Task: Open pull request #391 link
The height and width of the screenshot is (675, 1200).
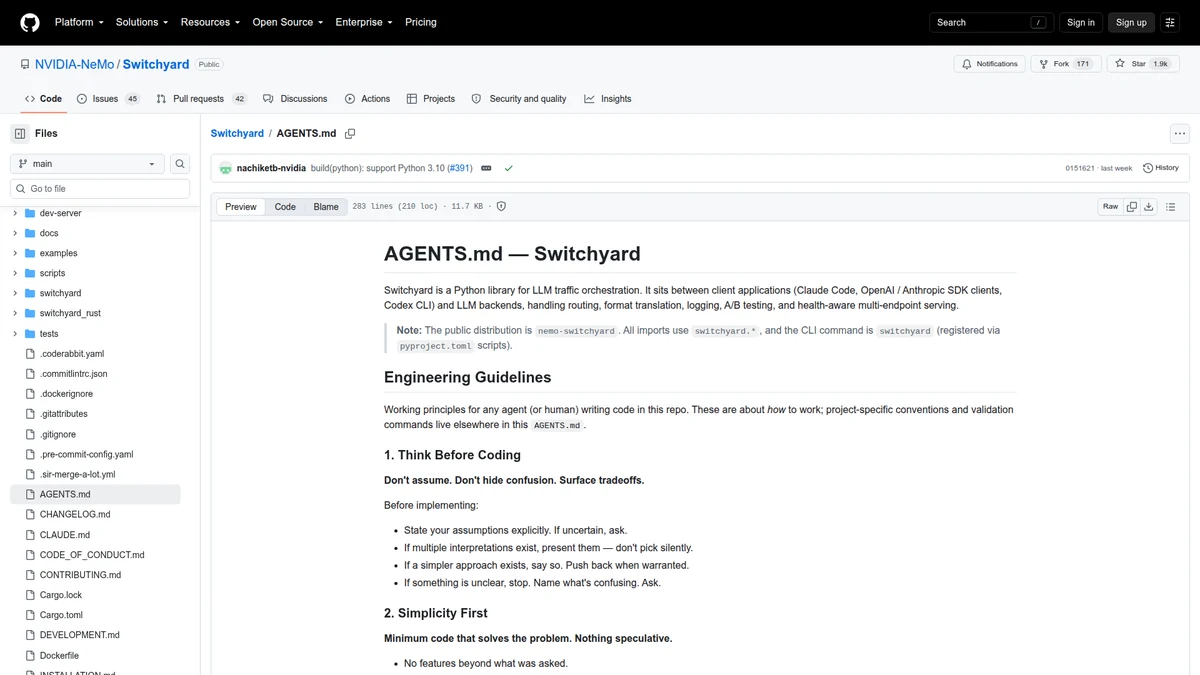Action: (460, 168)
